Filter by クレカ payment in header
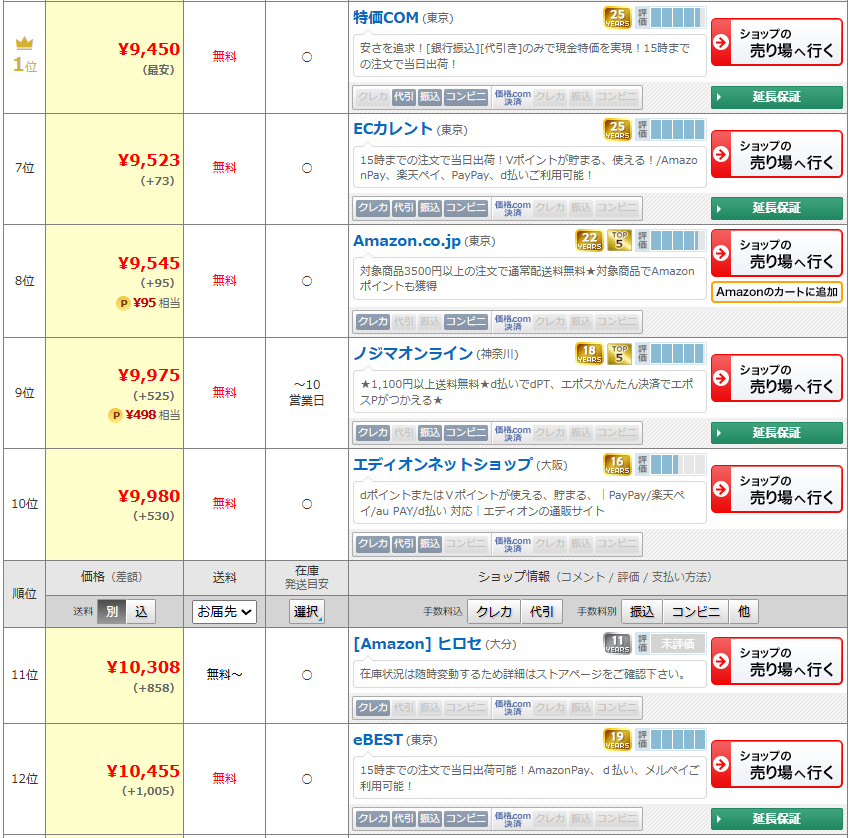This screenshot has height=838, width=850. pyautogui.click(x=494, y=611)
